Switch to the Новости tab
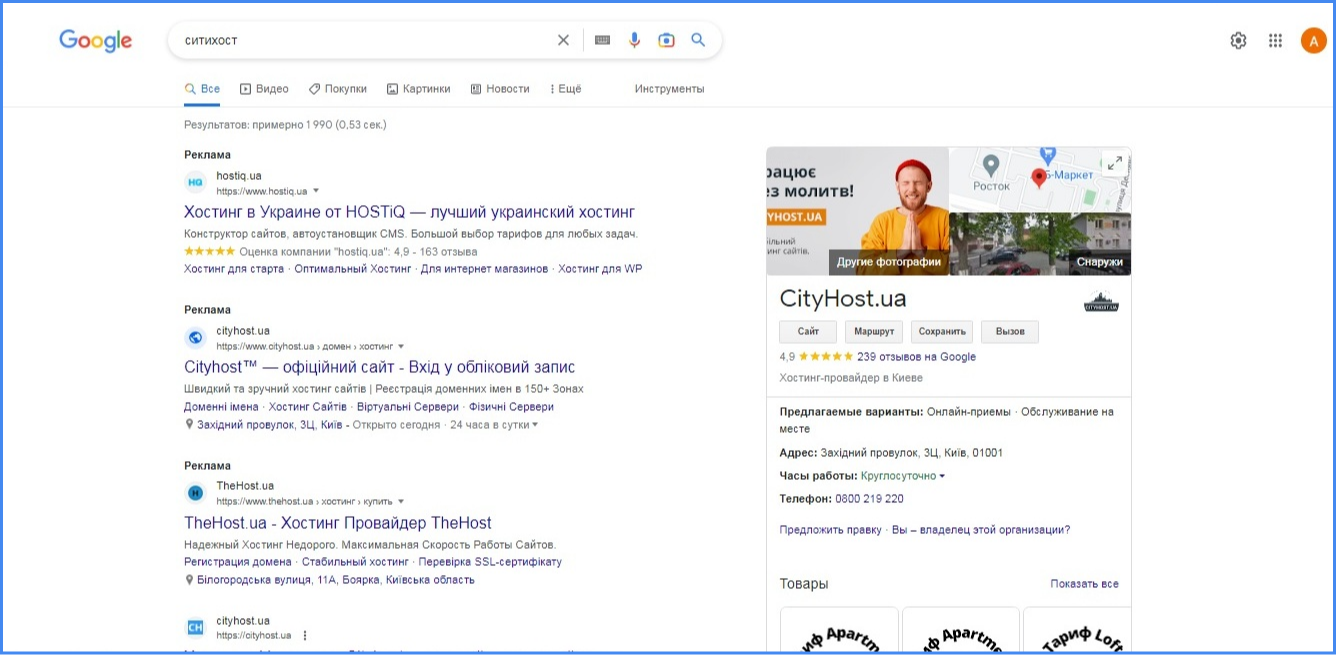Viewport: 1336px width, 655px height. point(500,89)
